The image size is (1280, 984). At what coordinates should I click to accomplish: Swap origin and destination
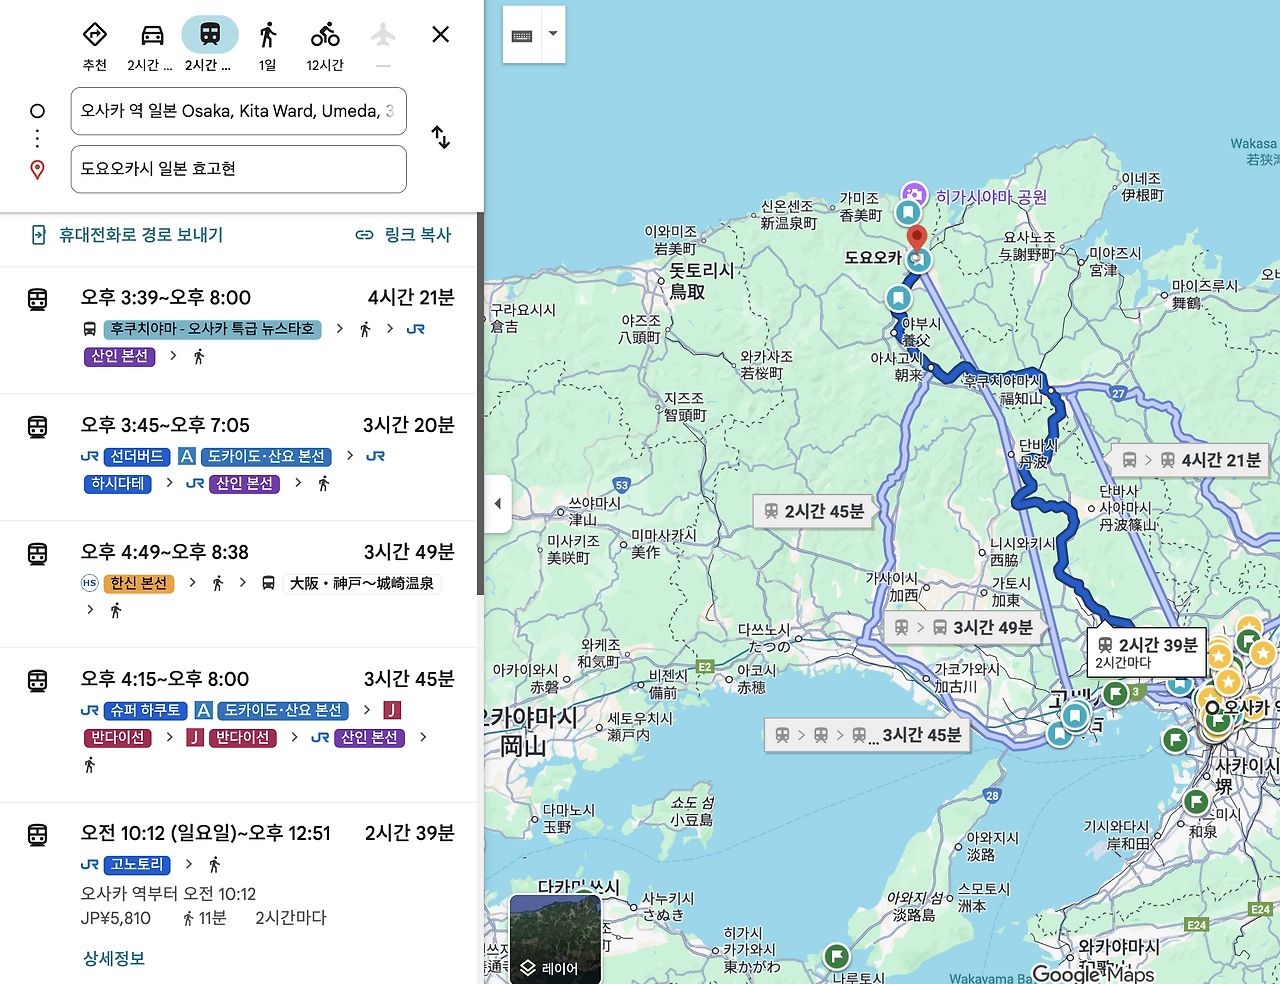[x=441, y=137]
